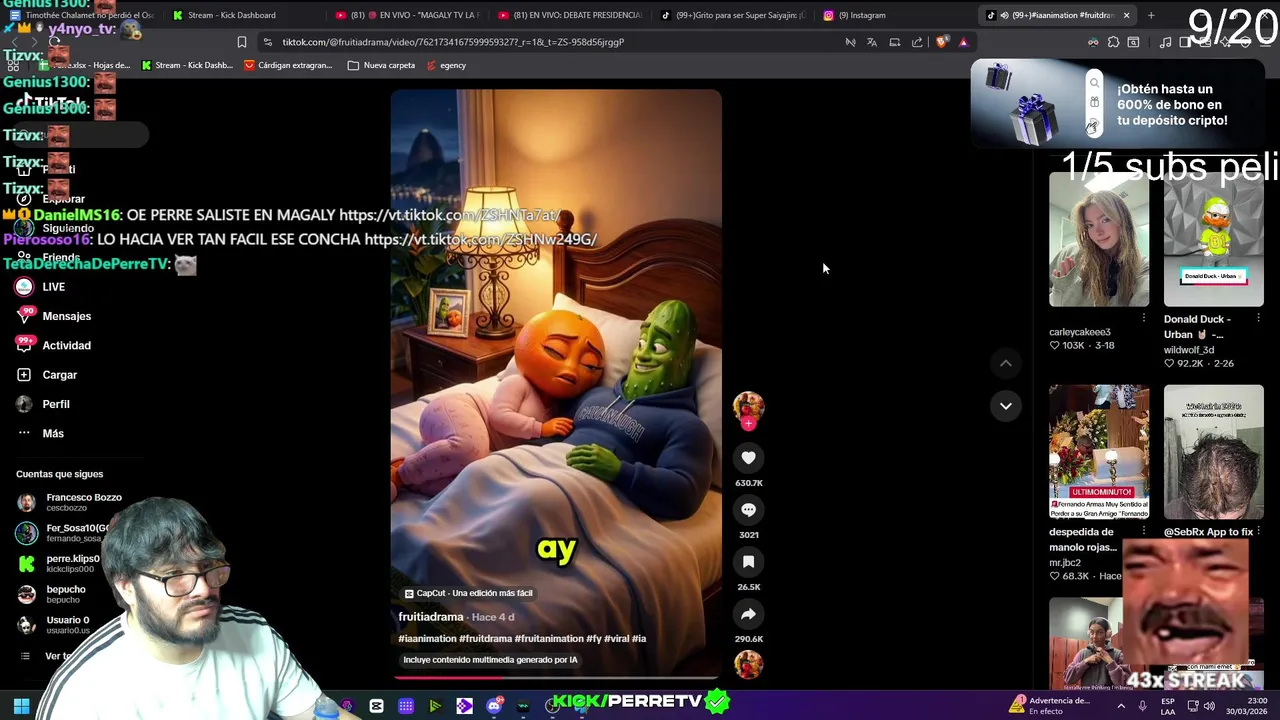Open the 'despedida de manolo rojas' video thumbnail
Viewport: 1280px width, 720px height.
pyautogui.click(x=1099, y=452)
